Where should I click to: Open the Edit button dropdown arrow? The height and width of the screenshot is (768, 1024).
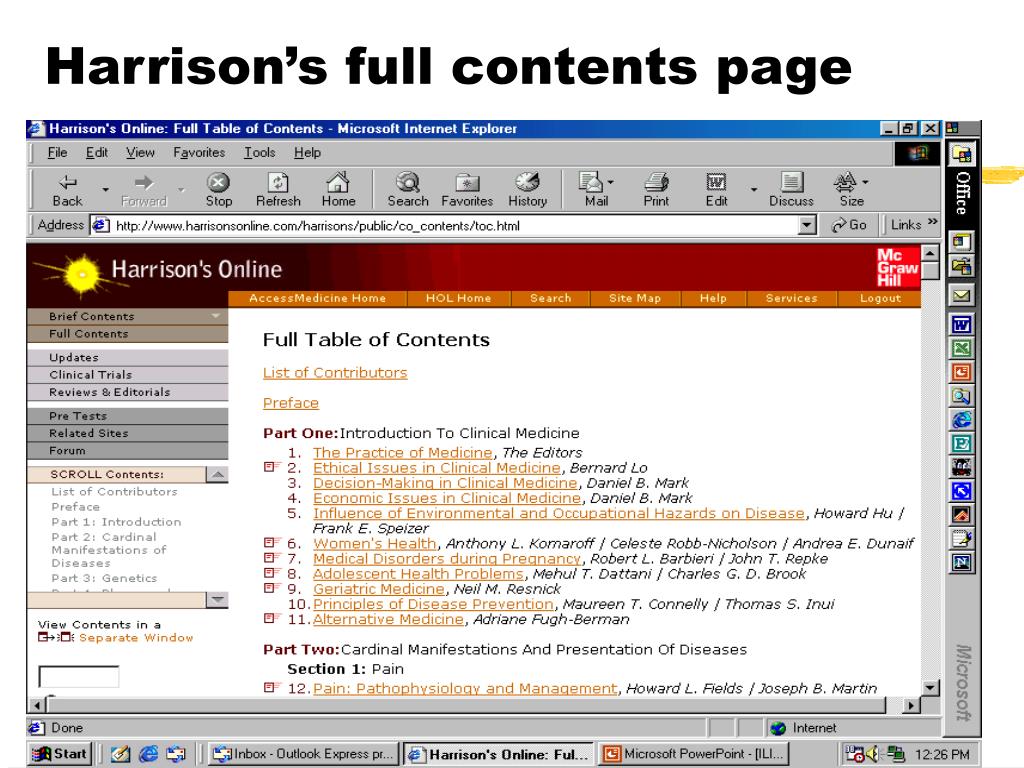click(754, 189)
